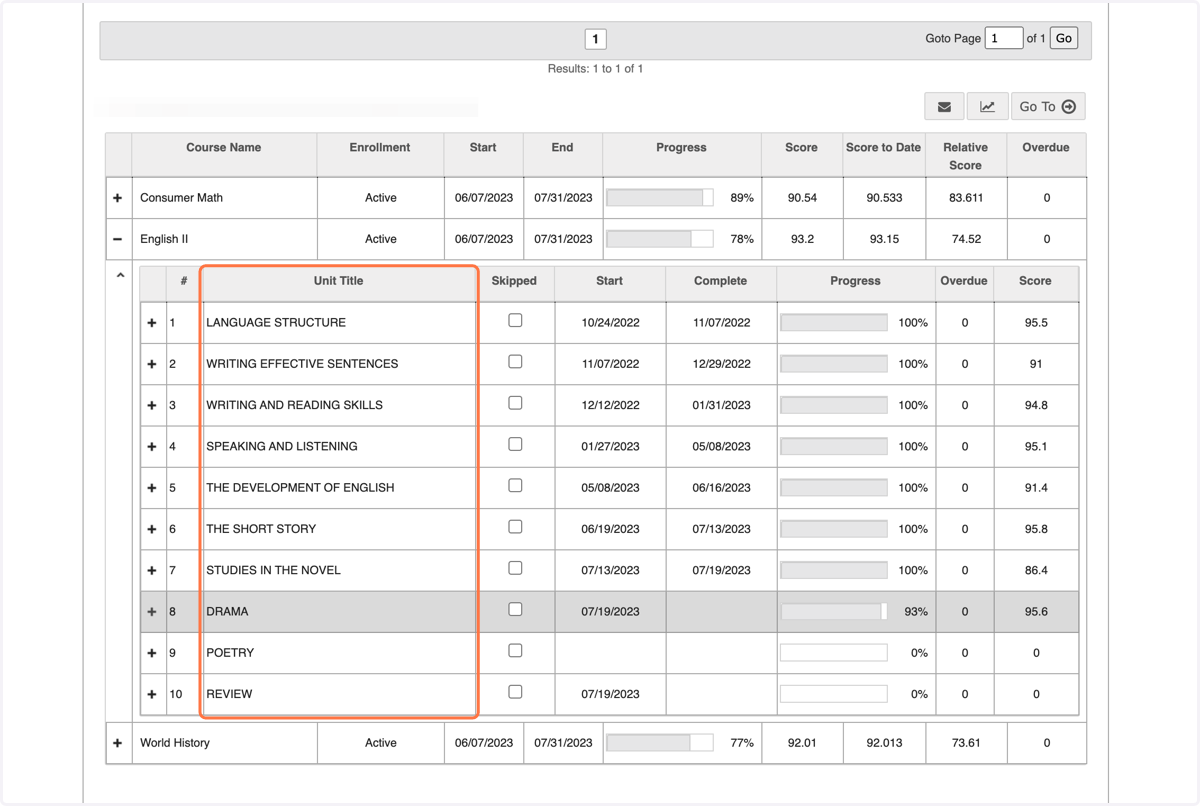
Task: Check Skipped box for WRITING EFFECTIVE SENTENCES
Action: pyautogui.click(x=515, y=362)
